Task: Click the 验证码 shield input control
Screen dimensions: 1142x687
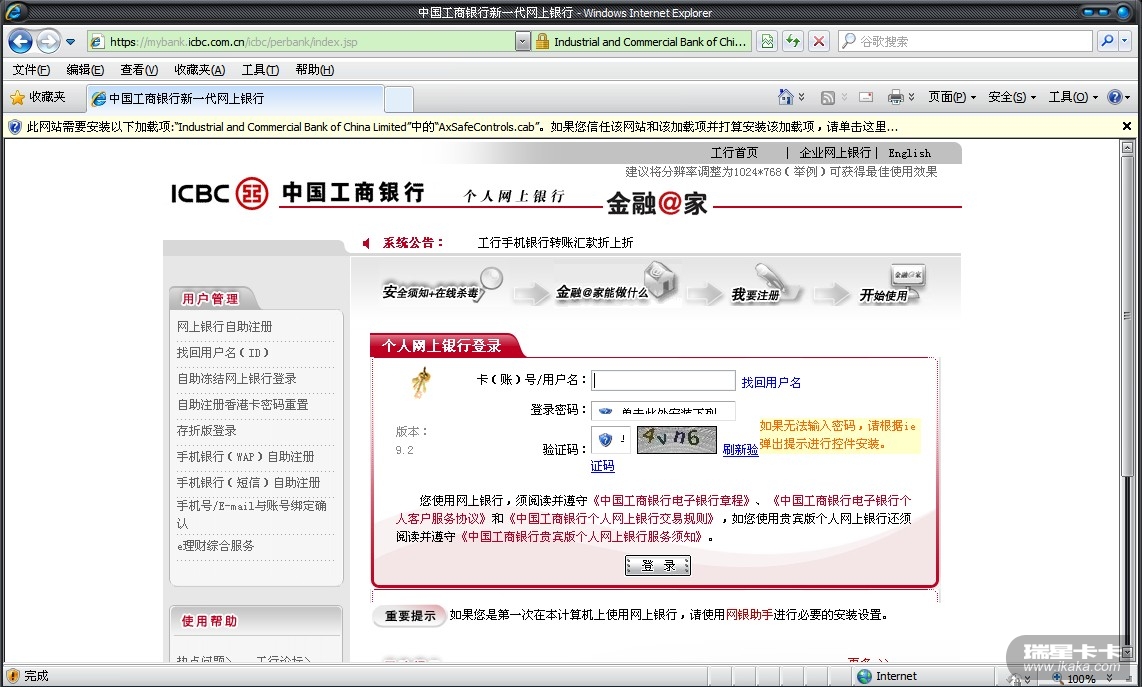Action: coord(612,440)
